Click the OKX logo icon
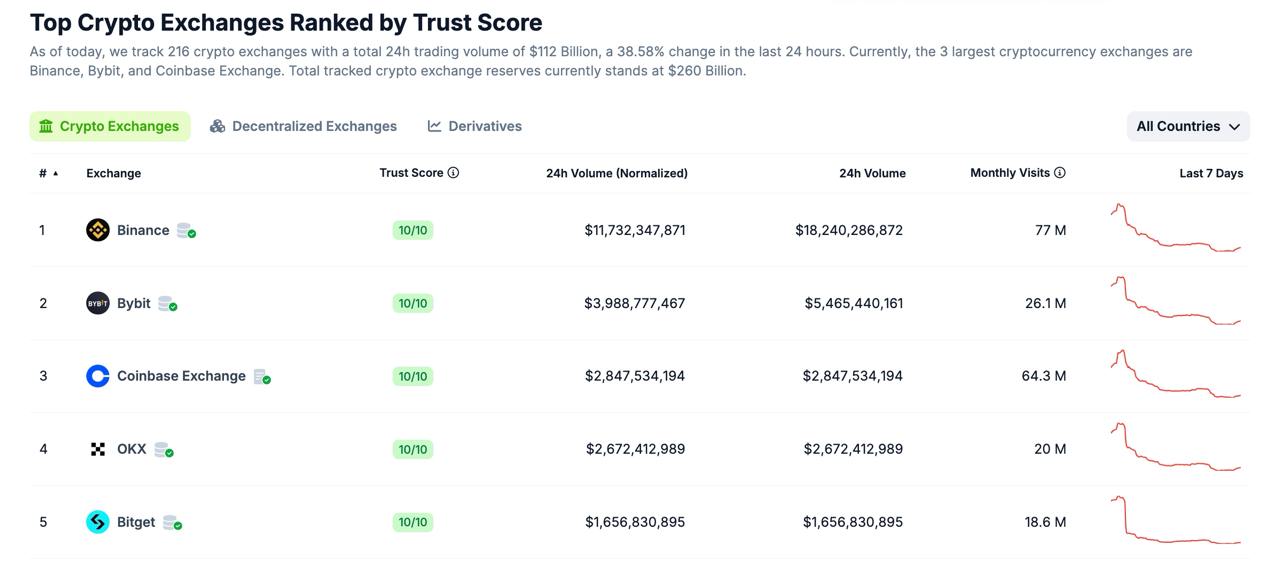Screen dimensions: 1280x566 (x=97, y=449)
